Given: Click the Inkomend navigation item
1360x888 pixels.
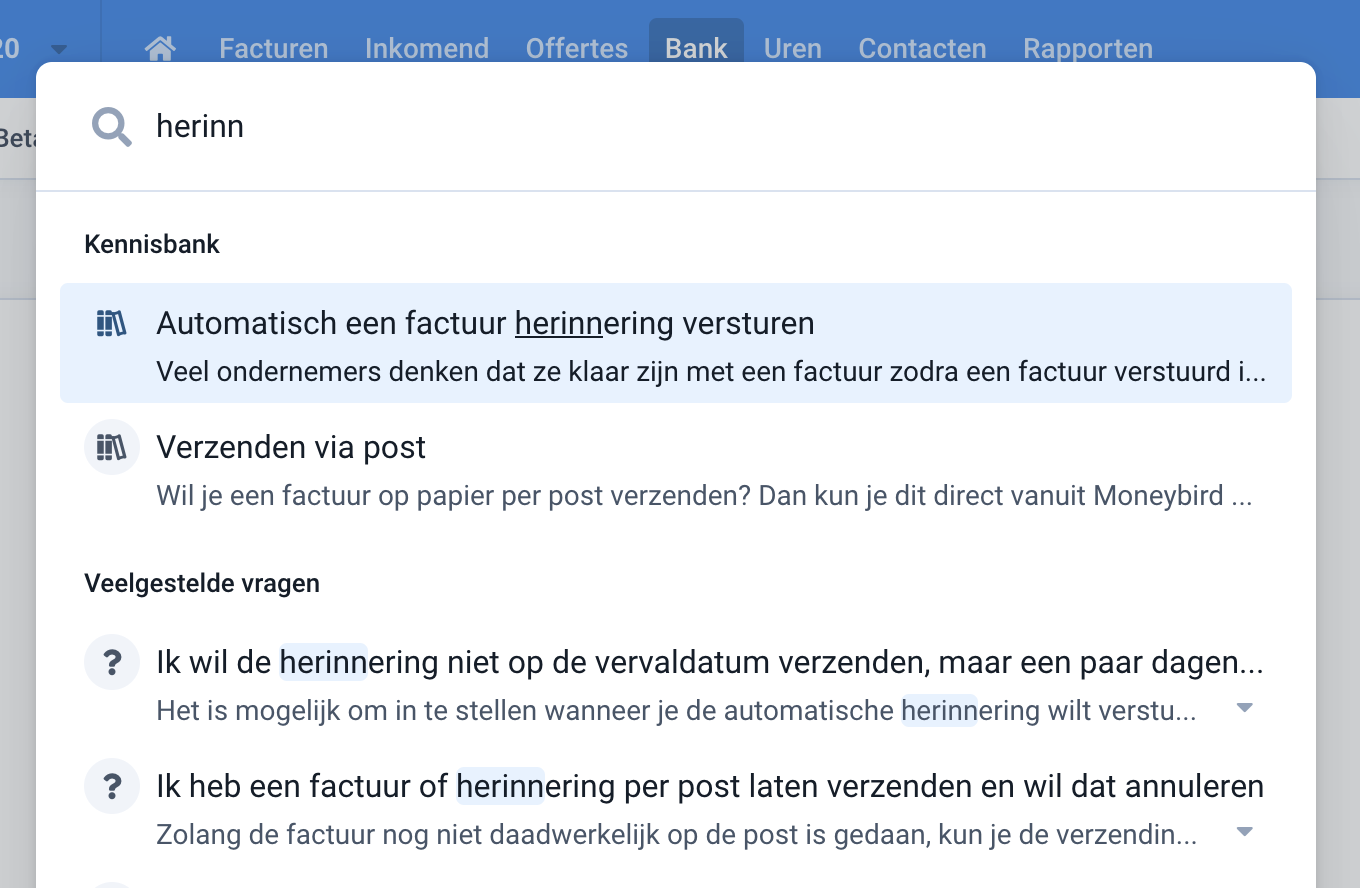Looking at the screenshot, I should (427, 47).
